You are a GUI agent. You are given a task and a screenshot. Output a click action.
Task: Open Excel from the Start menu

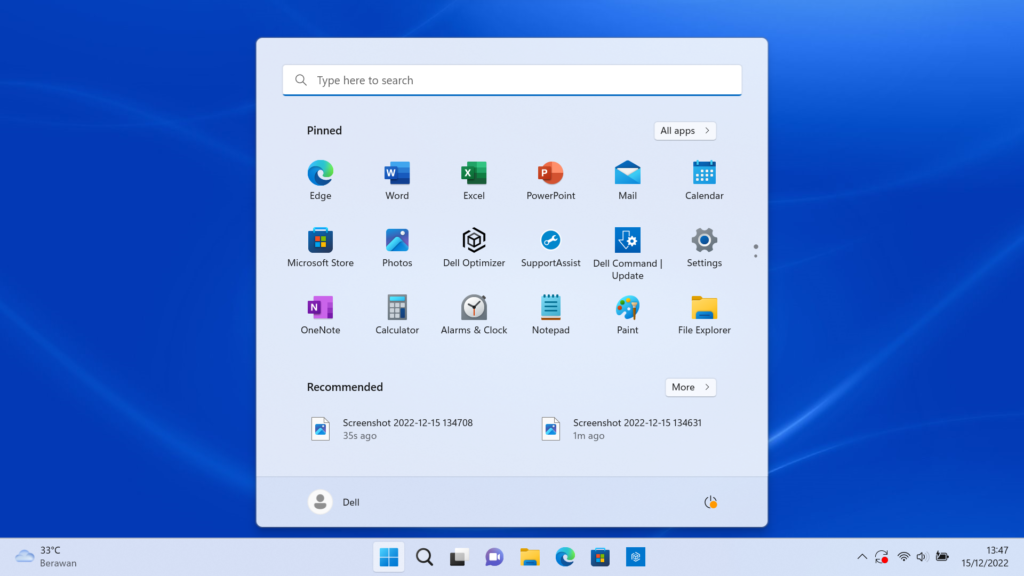click(473, 180)
